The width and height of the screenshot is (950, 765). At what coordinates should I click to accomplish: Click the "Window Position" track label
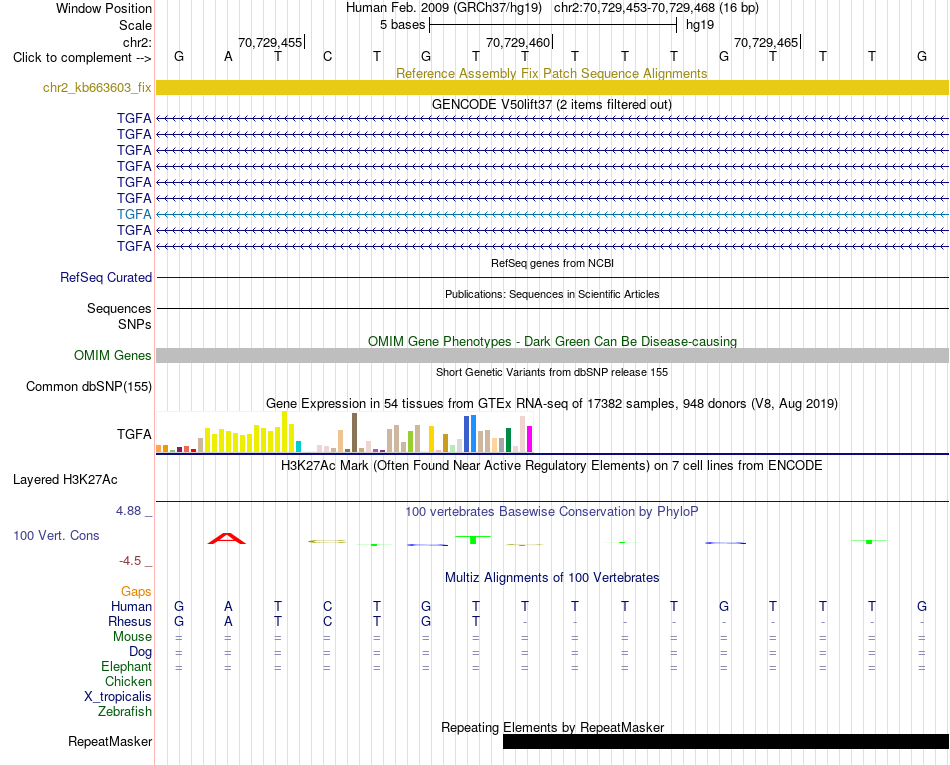tap(104, 8)
